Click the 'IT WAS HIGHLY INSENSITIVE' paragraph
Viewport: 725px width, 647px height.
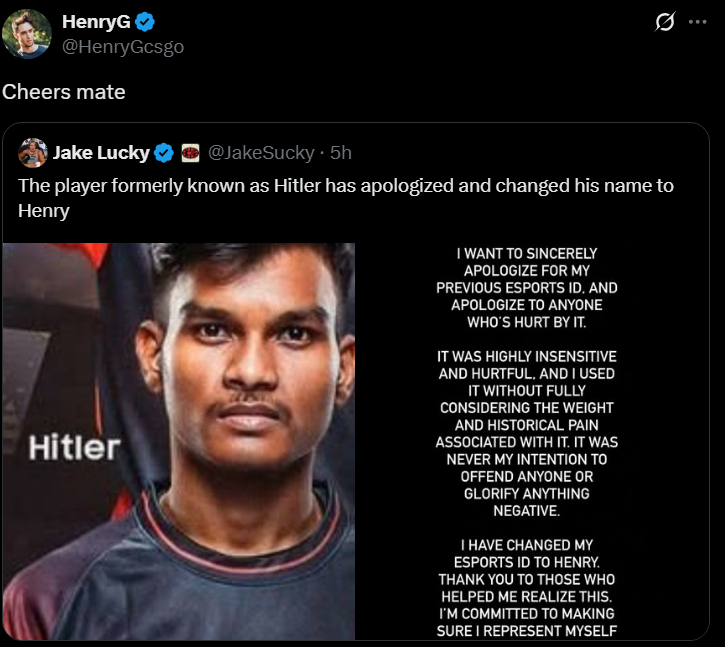(x=527, y=433)
